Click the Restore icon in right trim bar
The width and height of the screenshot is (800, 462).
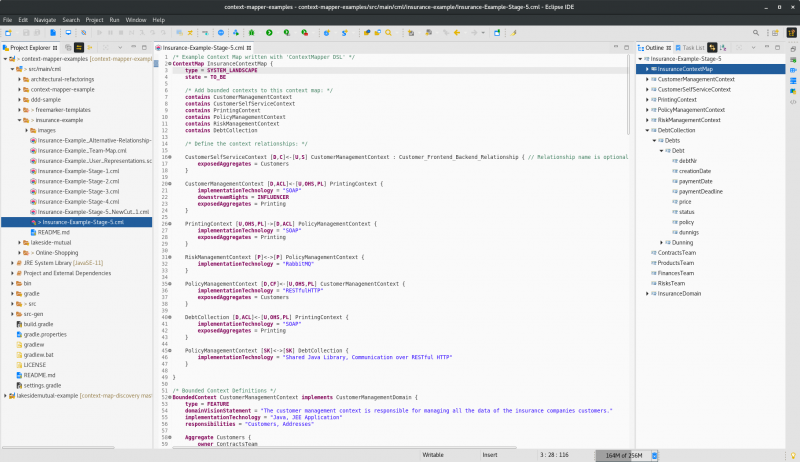pyautogui.click(x=793, y=49)
